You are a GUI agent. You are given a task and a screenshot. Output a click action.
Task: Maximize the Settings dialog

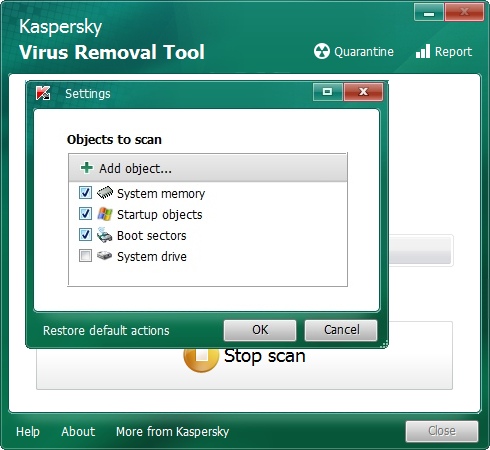(x=328, y=92)
